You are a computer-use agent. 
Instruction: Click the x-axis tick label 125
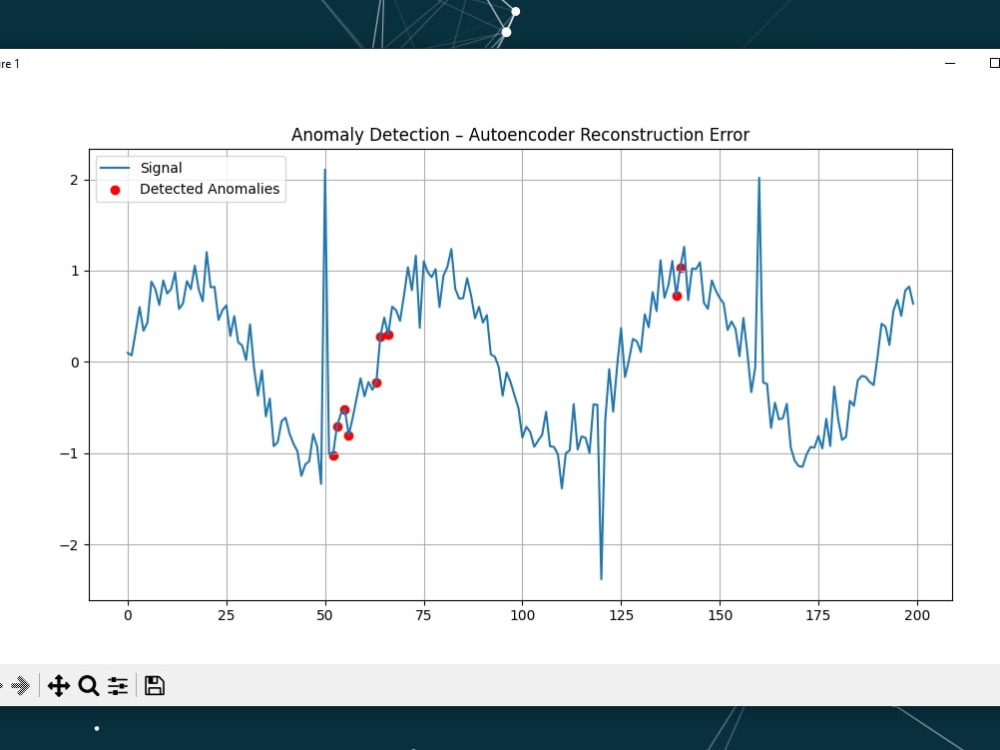pos(621,615)
